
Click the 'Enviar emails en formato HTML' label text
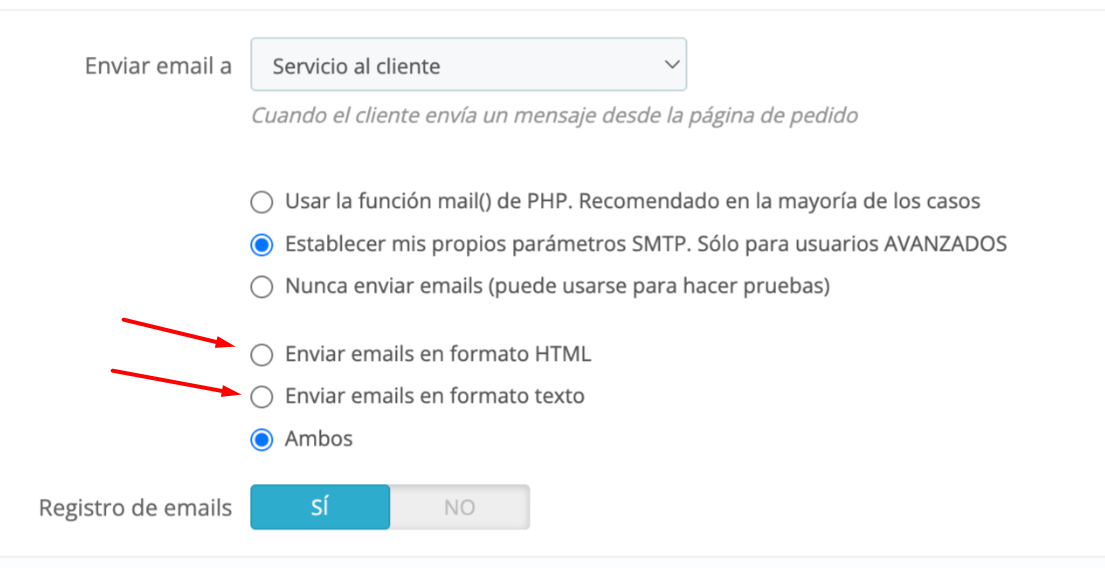(x=438, y=354)
